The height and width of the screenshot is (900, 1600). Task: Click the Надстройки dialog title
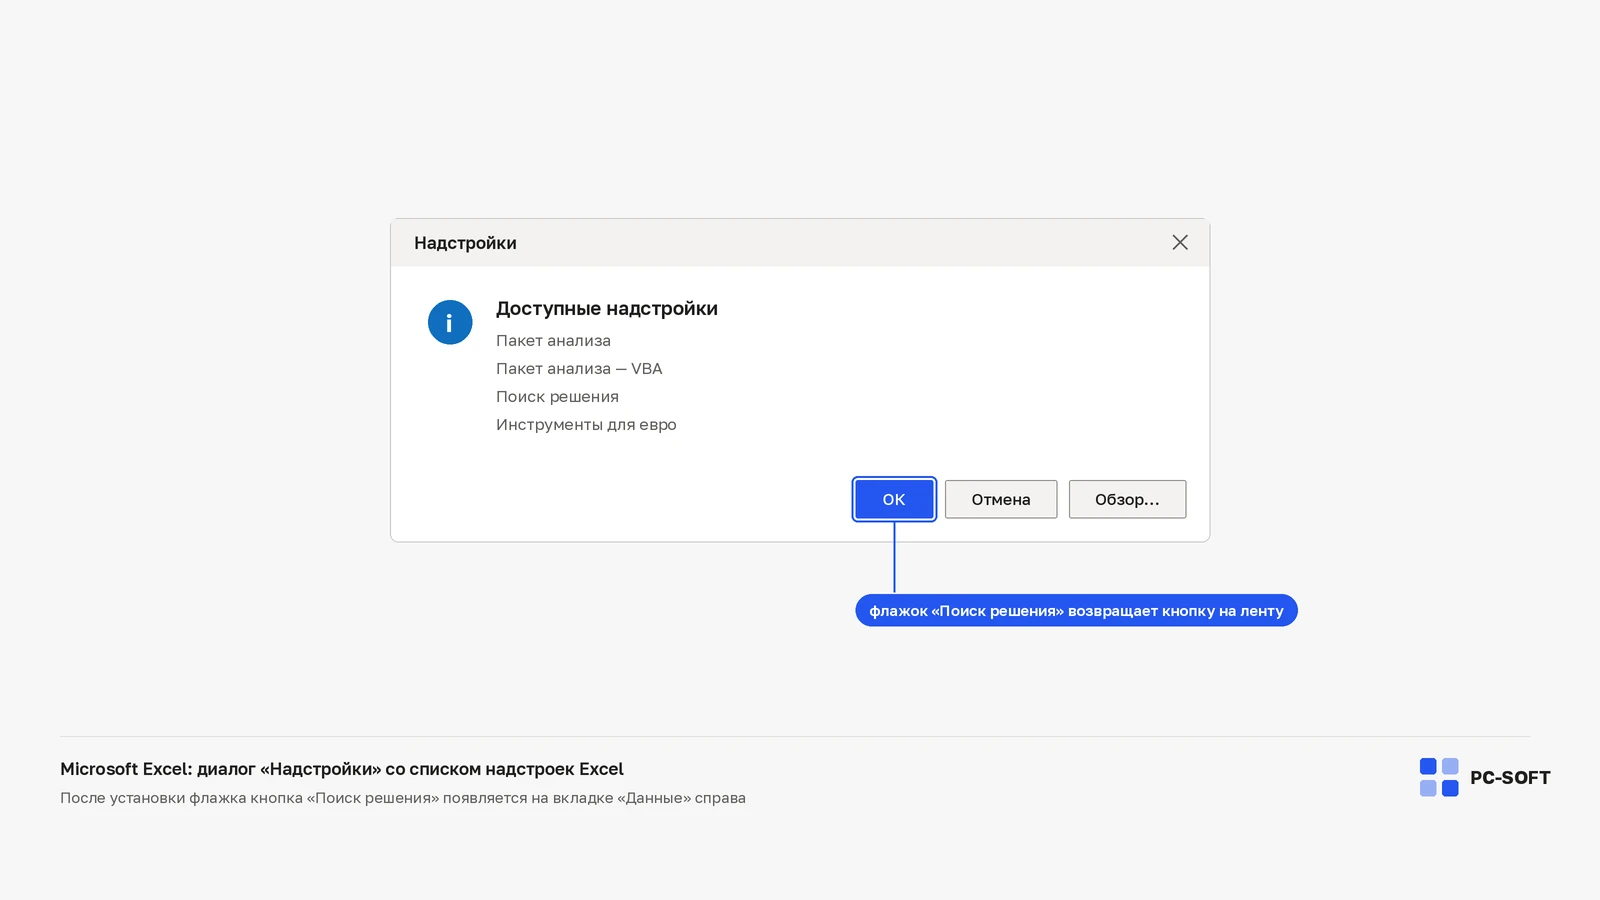click(x=465, y=243)
